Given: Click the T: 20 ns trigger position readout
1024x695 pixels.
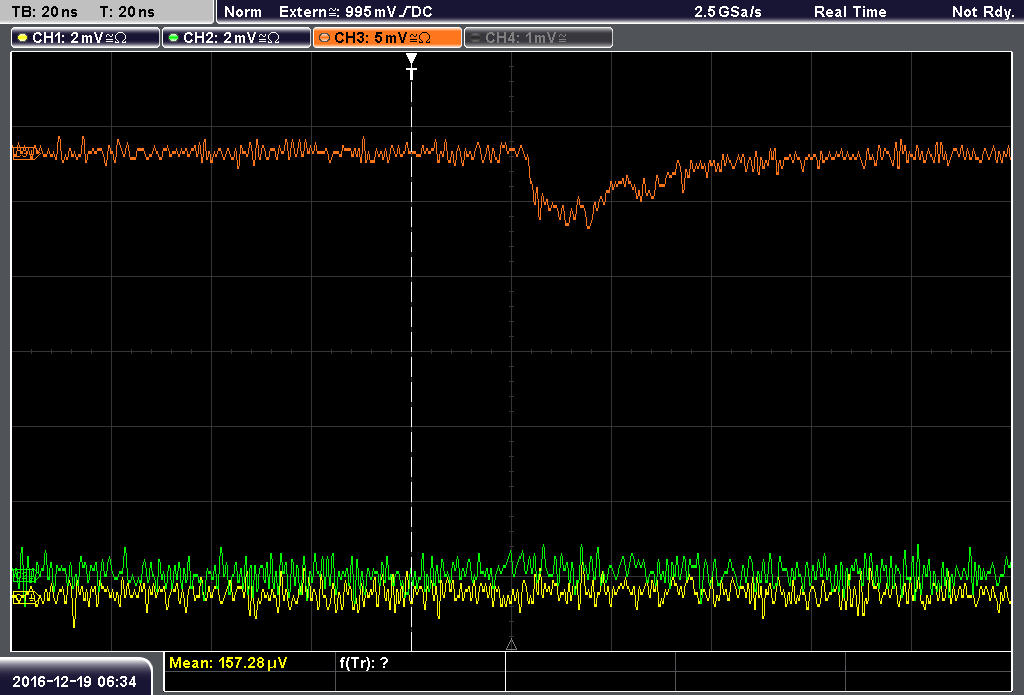Looking at the screenshot, I should click(127, 12).
